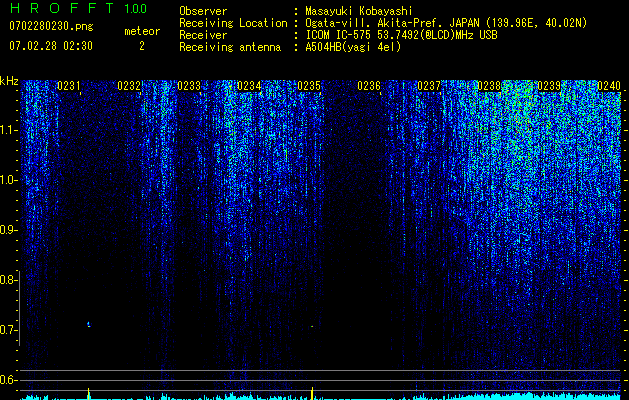Click the 0233 time marker
Image resolution: width=629 pixels, height=400 pixels.
[189, 86]
